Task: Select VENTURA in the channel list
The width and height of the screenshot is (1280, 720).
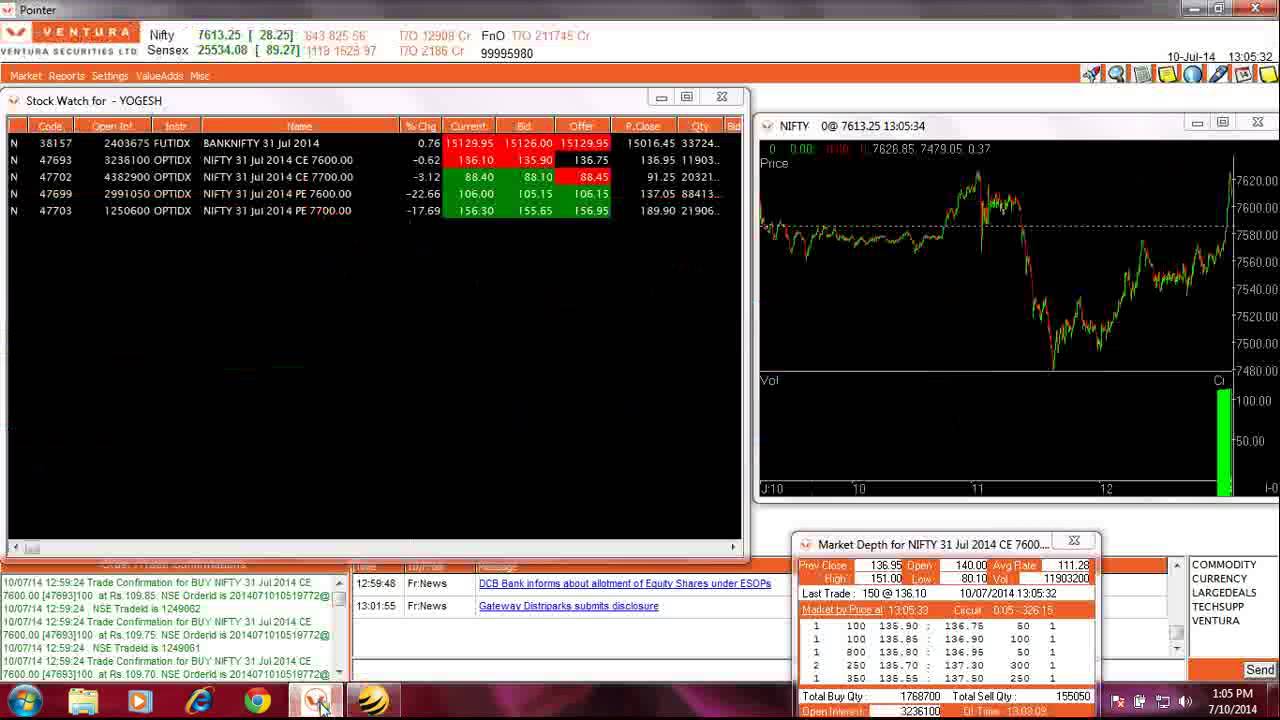Action: point(1215,621)
